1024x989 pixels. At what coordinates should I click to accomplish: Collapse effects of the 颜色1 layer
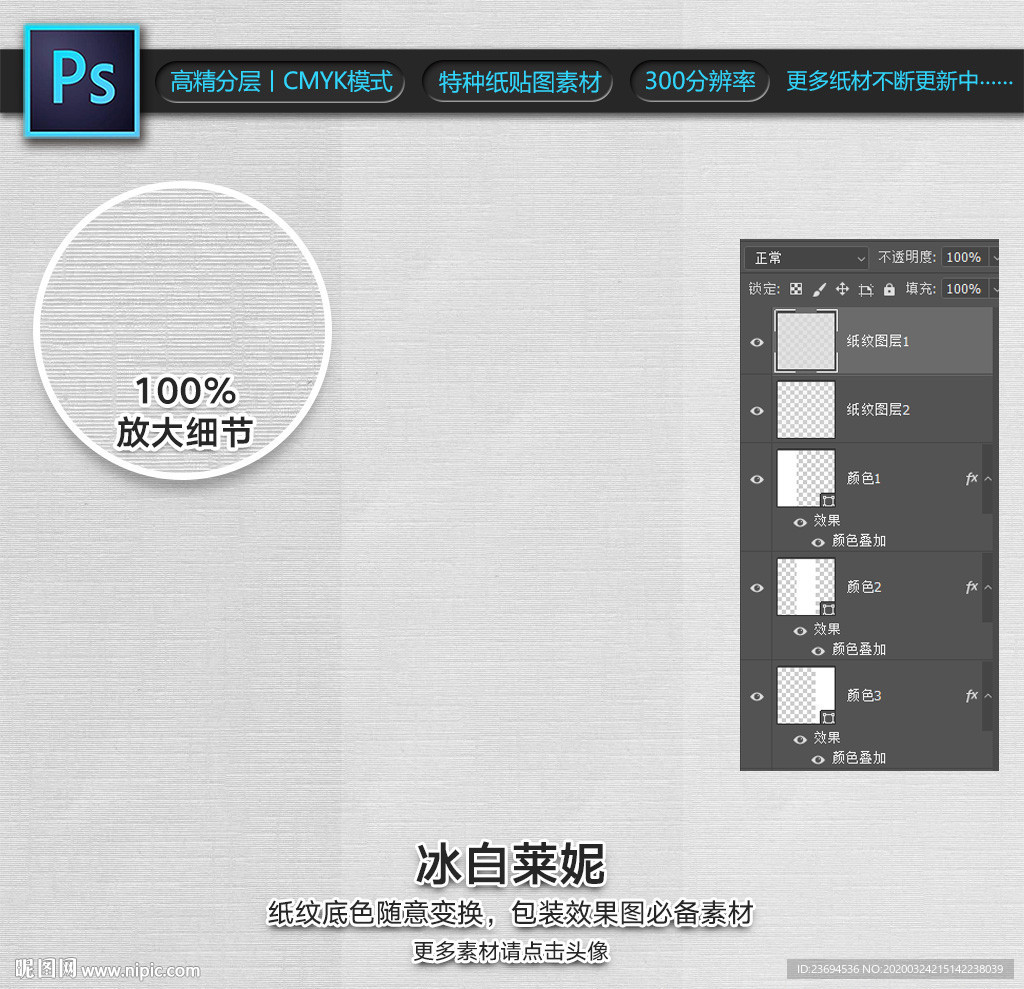(x=988, y=479)
